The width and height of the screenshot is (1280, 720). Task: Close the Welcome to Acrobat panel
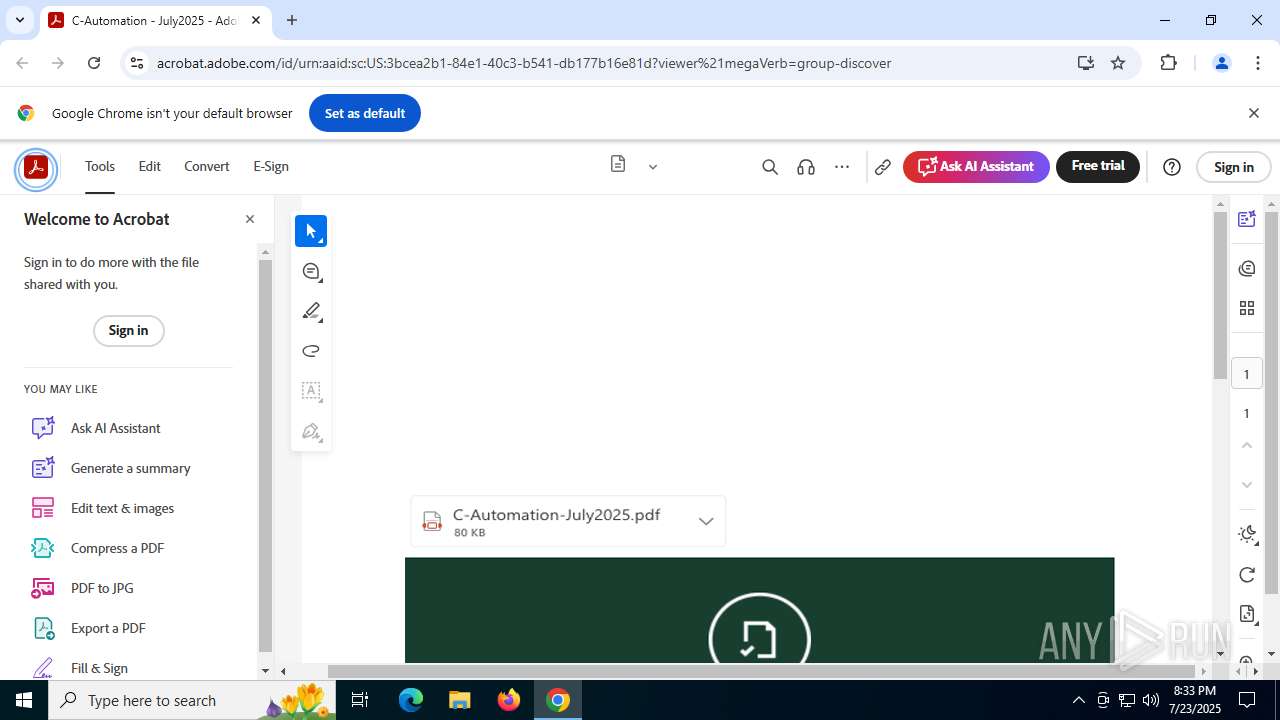pyautogui.click(x=250, y=219)
